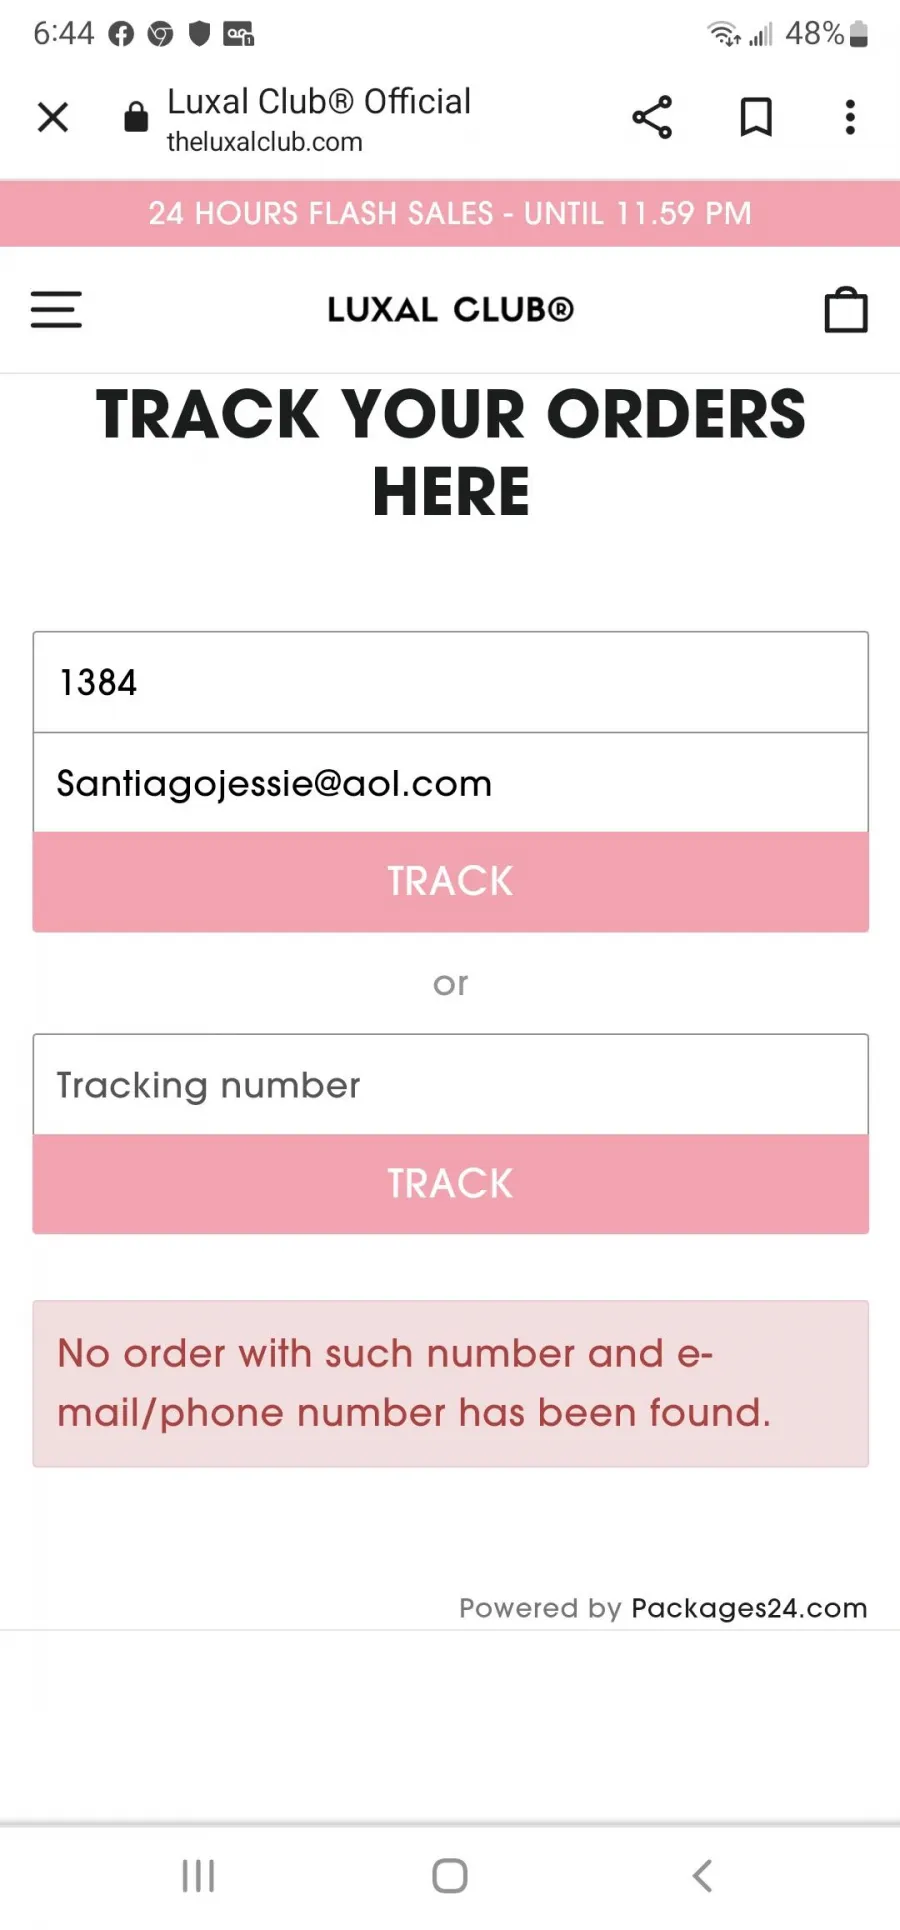Open the browser three-dot menu

850,117
